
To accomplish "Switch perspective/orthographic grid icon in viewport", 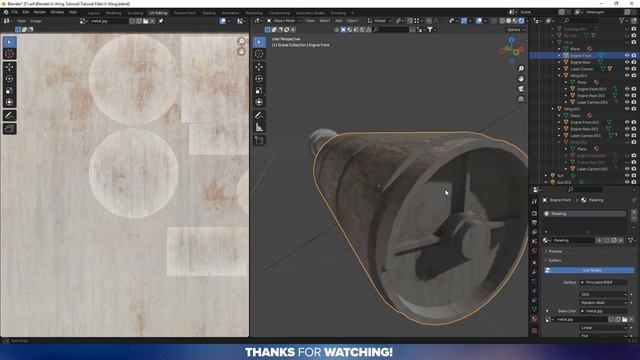I will click(521, 99).
